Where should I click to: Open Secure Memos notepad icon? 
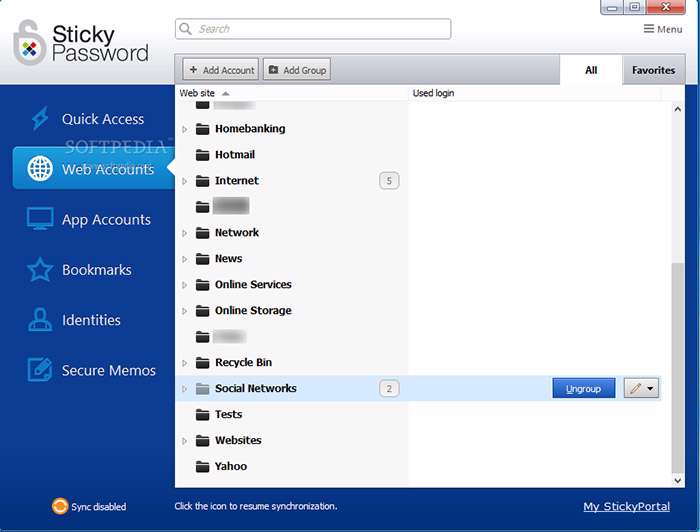(40, 370)
